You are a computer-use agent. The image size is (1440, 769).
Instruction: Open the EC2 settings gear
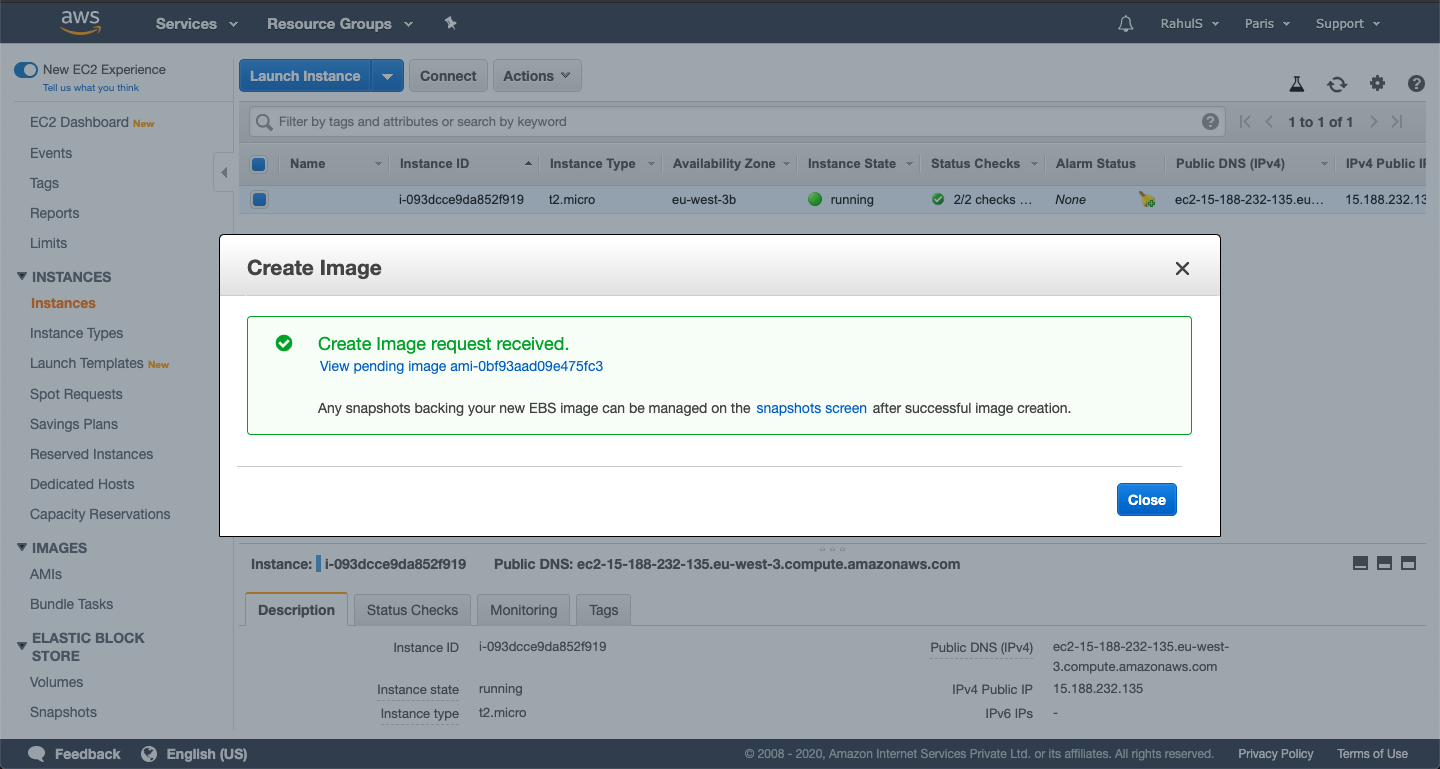pos(1377,84)
